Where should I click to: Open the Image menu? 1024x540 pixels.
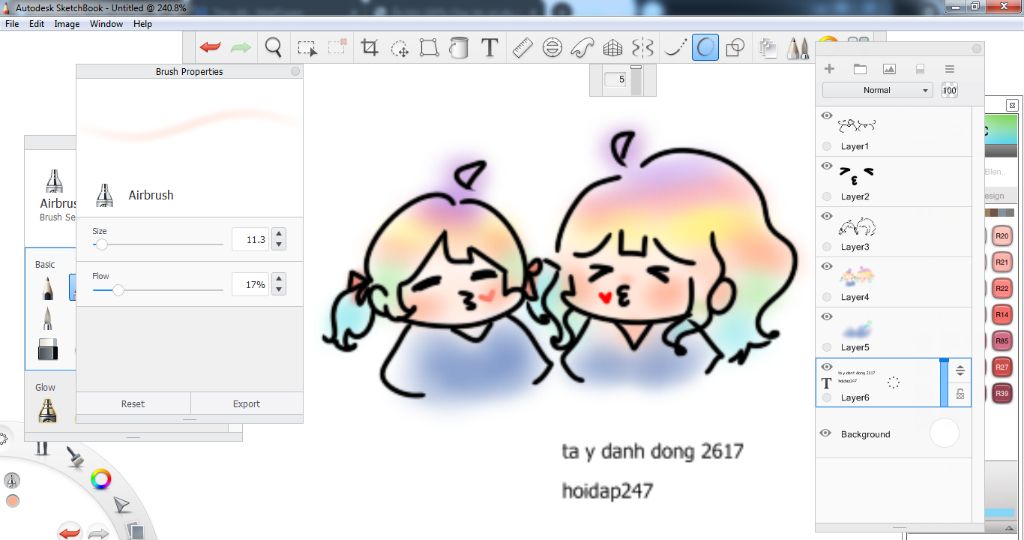[x=67, y=24]
